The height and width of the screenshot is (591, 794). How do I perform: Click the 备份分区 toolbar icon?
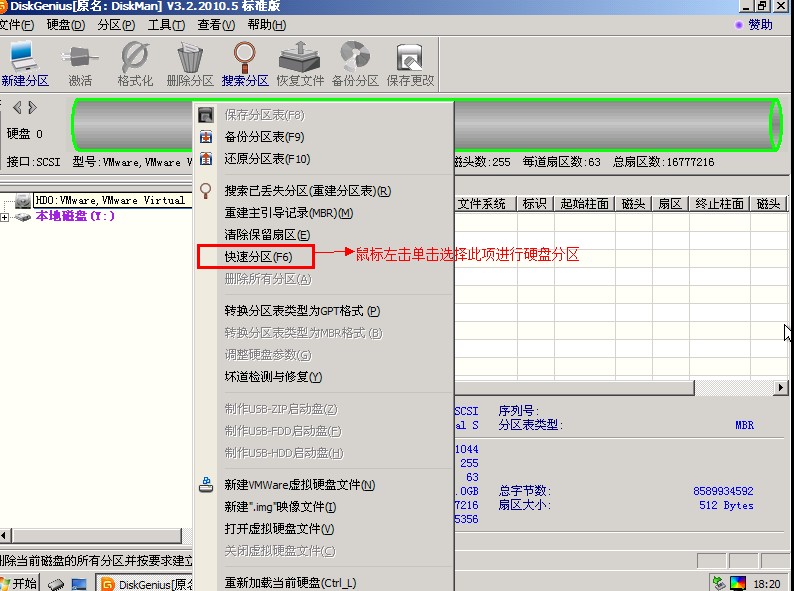355,64
